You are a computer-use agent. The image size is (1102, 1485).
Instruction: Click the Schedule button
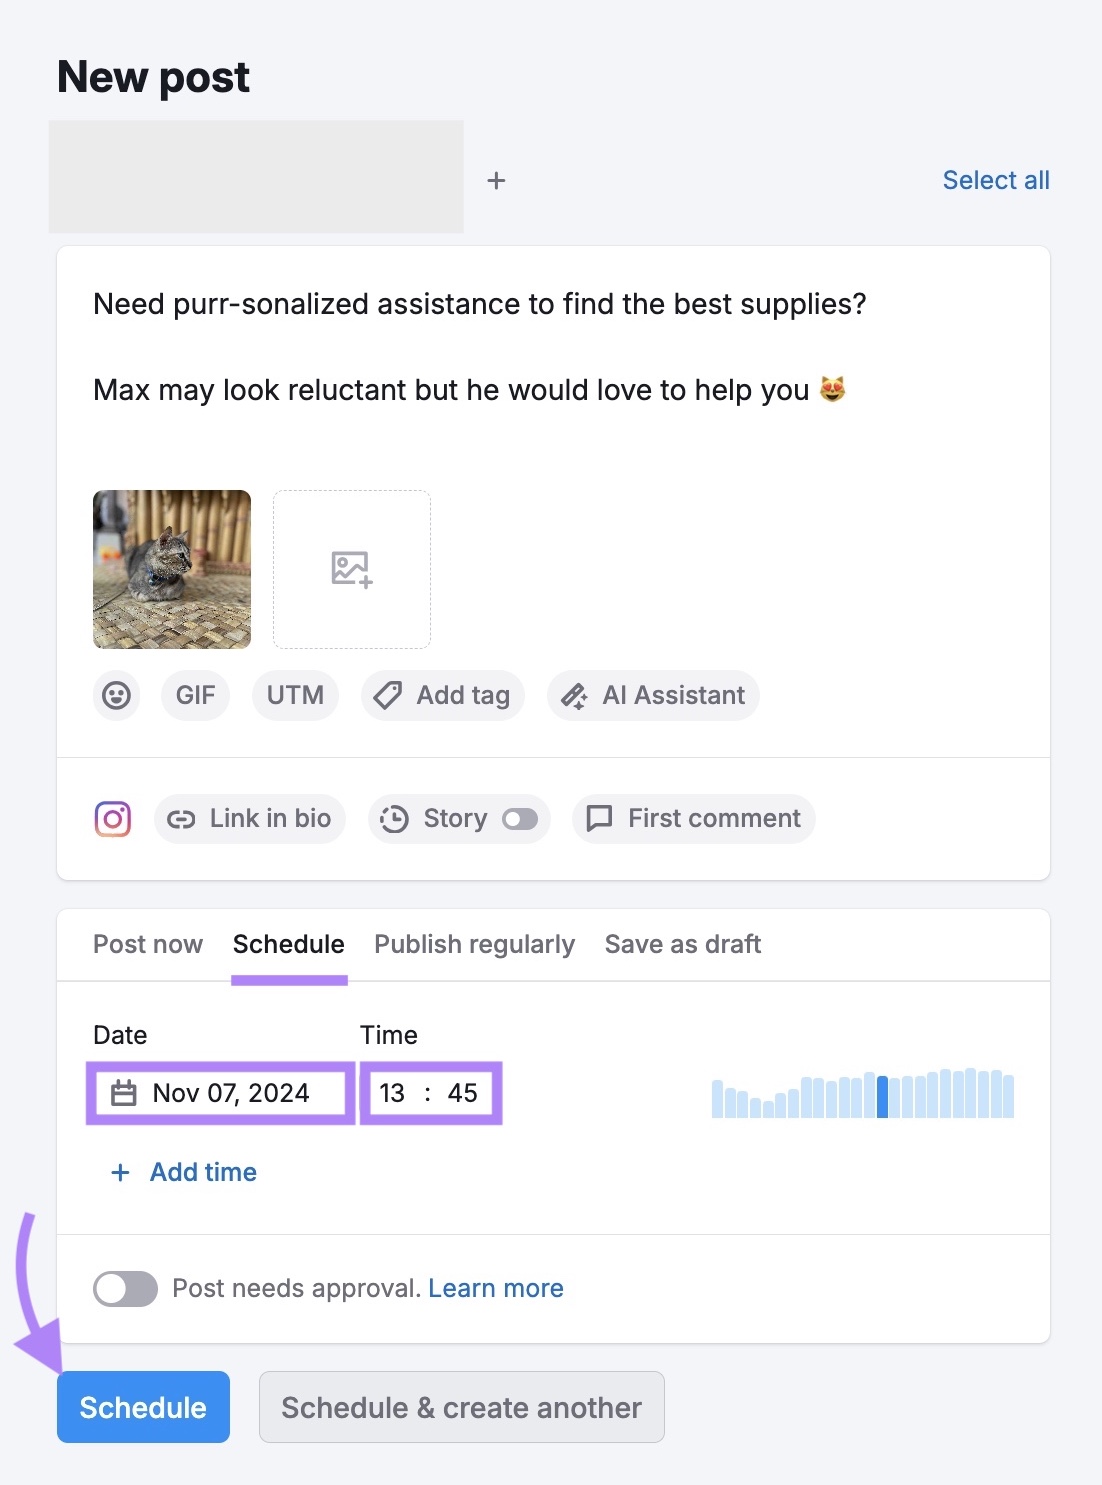coord(143,1407)
